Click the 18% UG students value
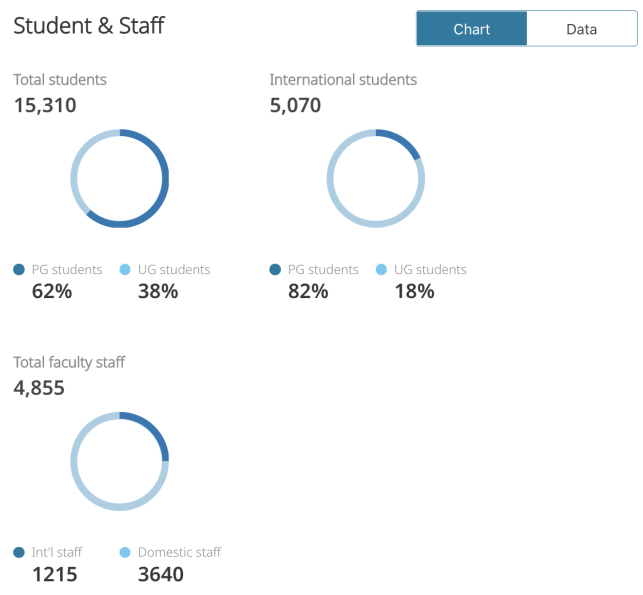 point(415,292)
